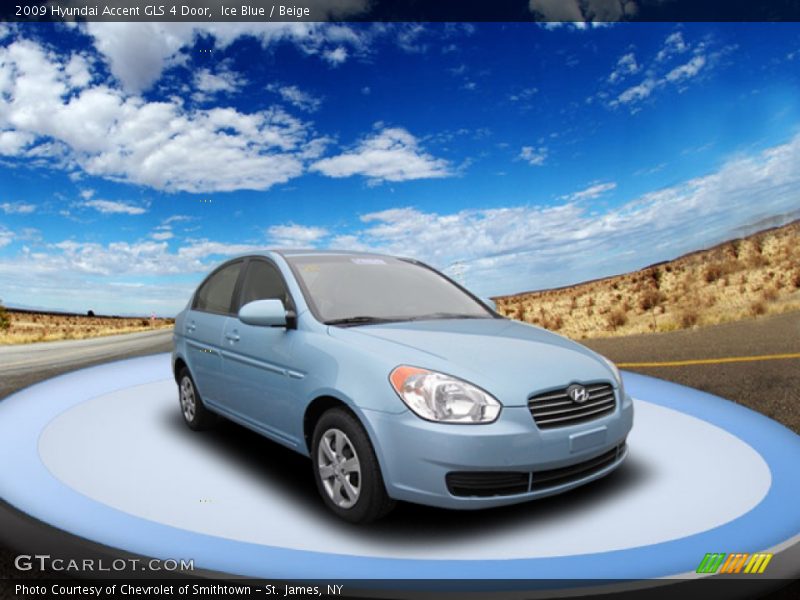Click the striped green-orange-yellow logo icon
Image resolution: width=800 pixels, height=600 pixels.
pyautogui.click(x=734, y=563)
